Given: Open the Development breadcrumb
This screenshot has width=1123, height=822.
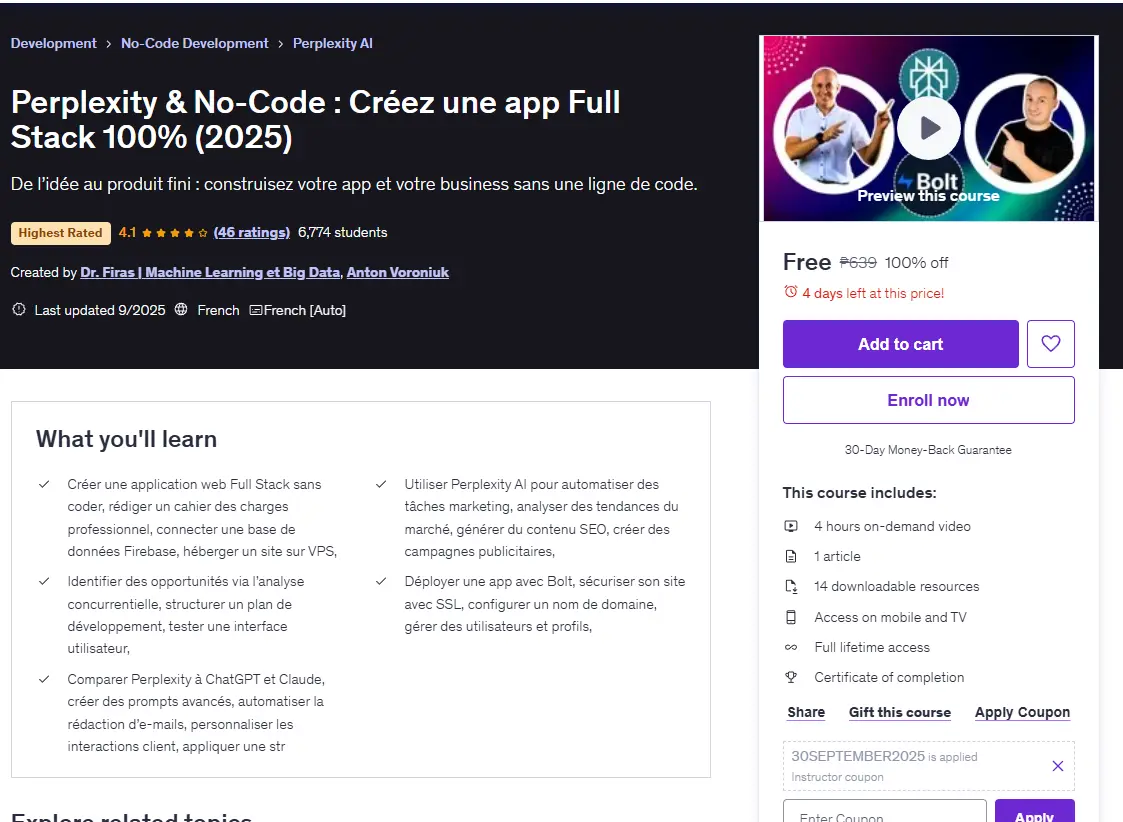Looking at the screenshot, I should (54, 43).
